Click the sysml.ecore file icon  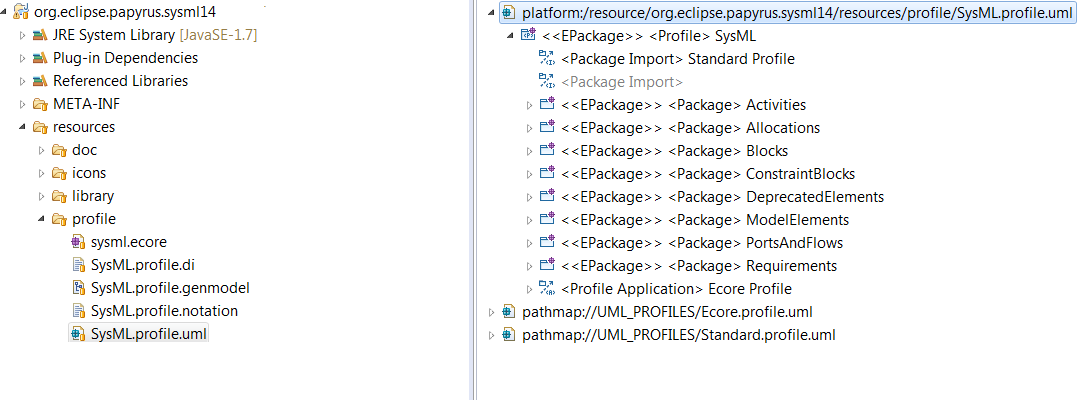[x=78, y=242]
